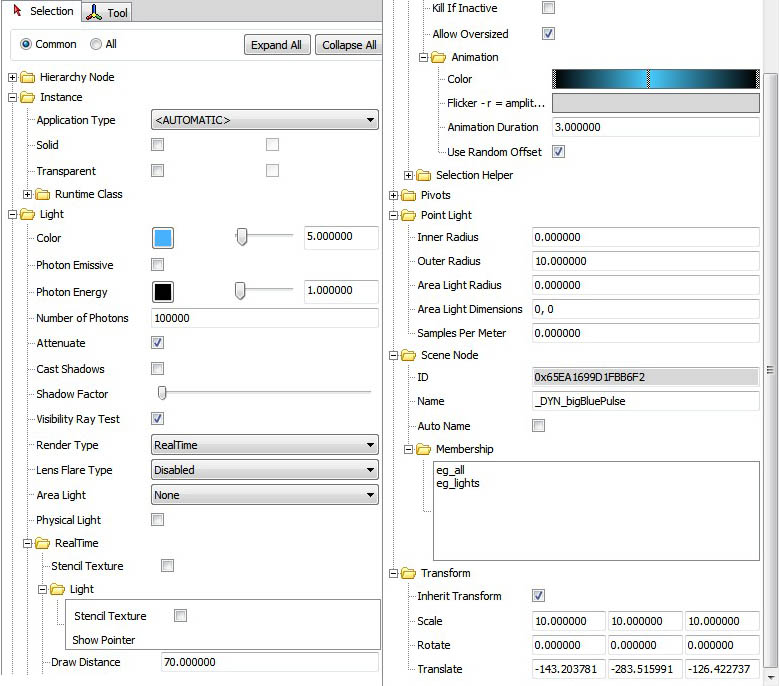Click the Shadow Factor slider handle
This screenshot has width=780, height=686.
pos(162,393)
